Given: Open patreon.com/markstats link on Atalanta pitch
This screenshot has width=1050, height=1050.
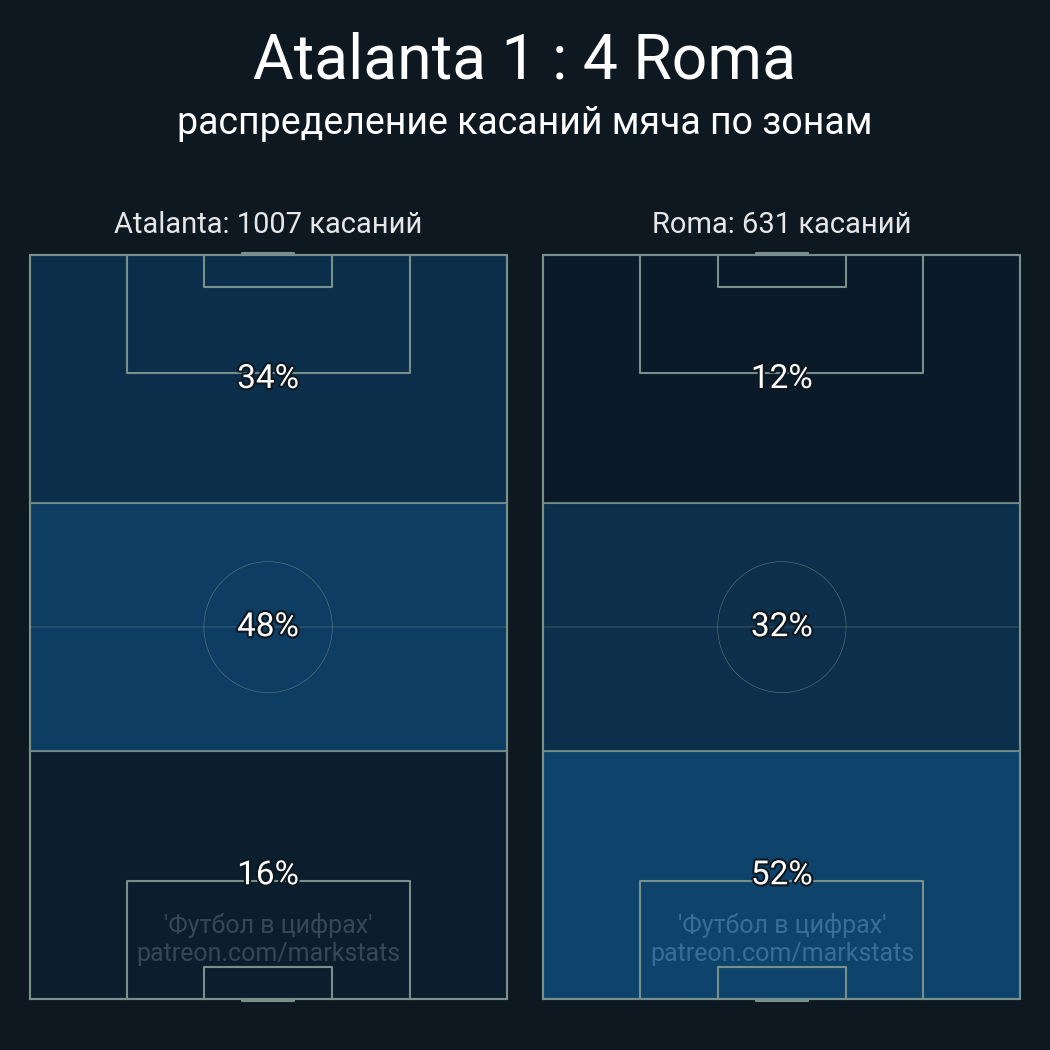Looking at the screenshot, I should point(268,953).
